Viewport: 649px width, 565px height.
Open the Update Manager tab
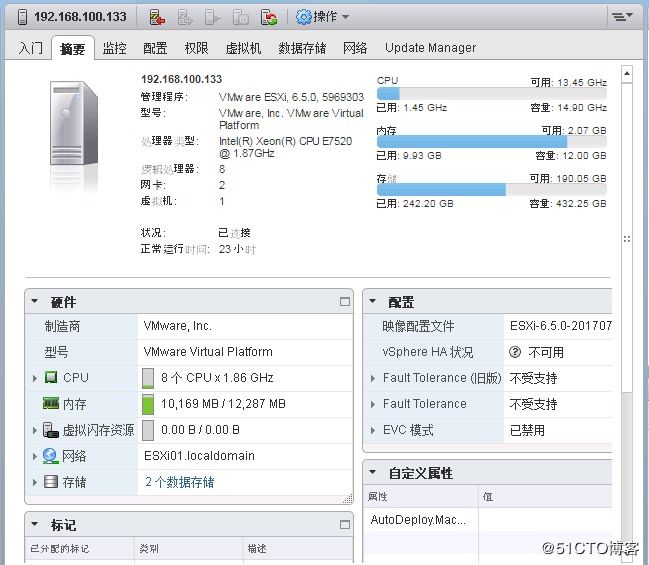click(430, 48)
